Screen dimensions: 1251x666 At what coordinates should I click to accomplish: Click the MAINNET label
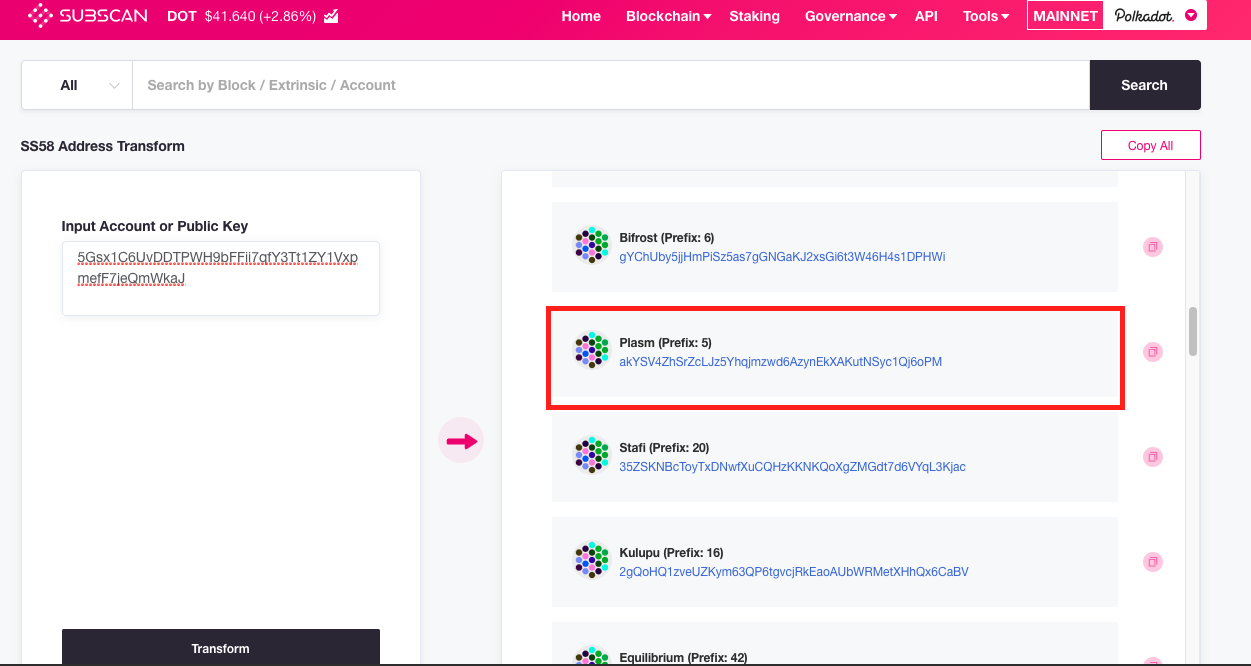pos(1065,16)
